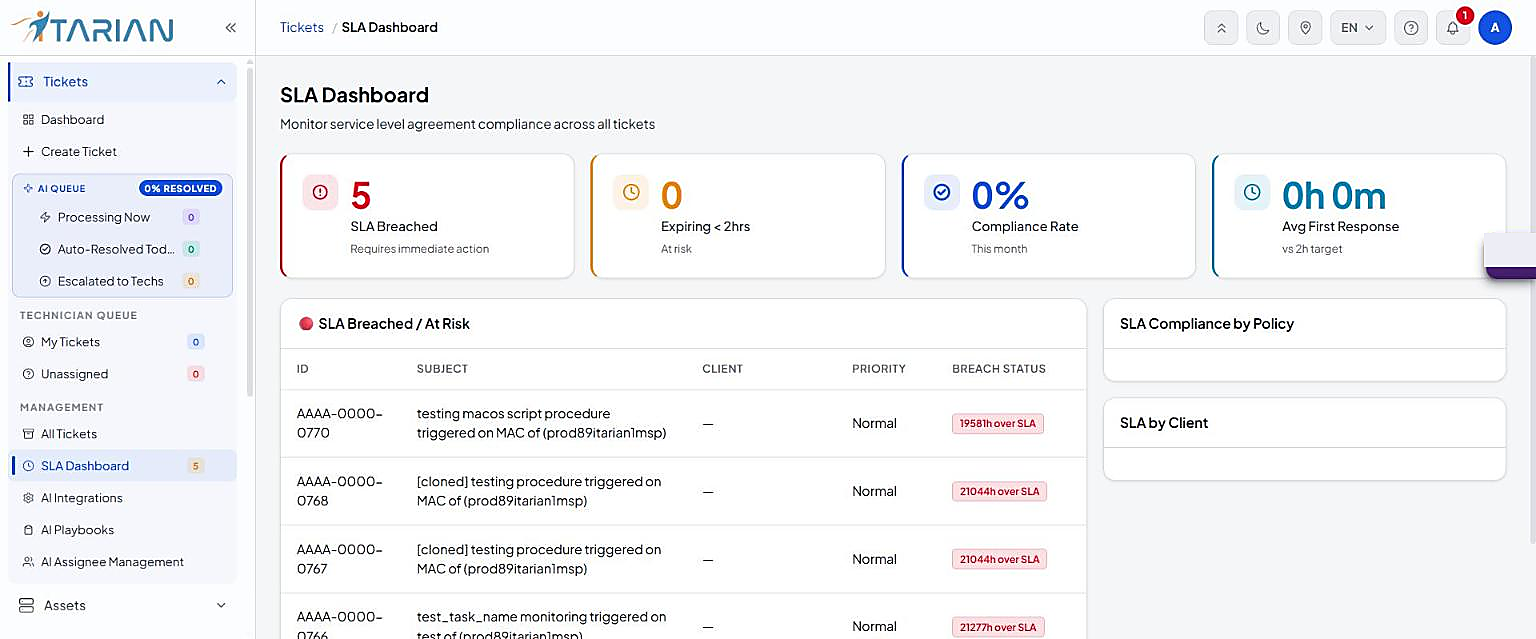Viewport: 1536px width, 639px height.
Task: Click the Expiring < 2hrs clock icon
Action: tap(631, 192)
